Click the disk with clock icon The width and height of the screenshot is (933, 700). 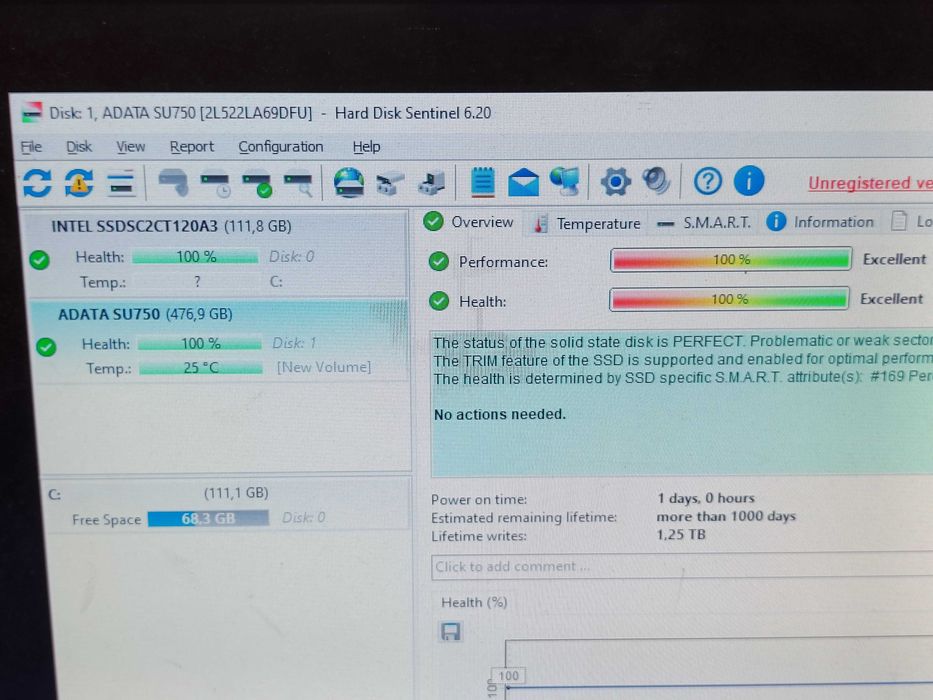click(x=215, y=183)
